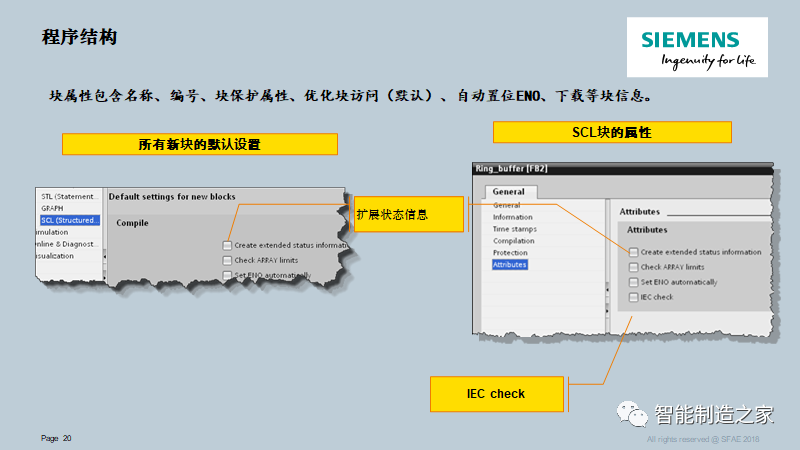Screen dimensions: 800x450
Task: Select the Visualization settings entry
Action: (55, 256)
